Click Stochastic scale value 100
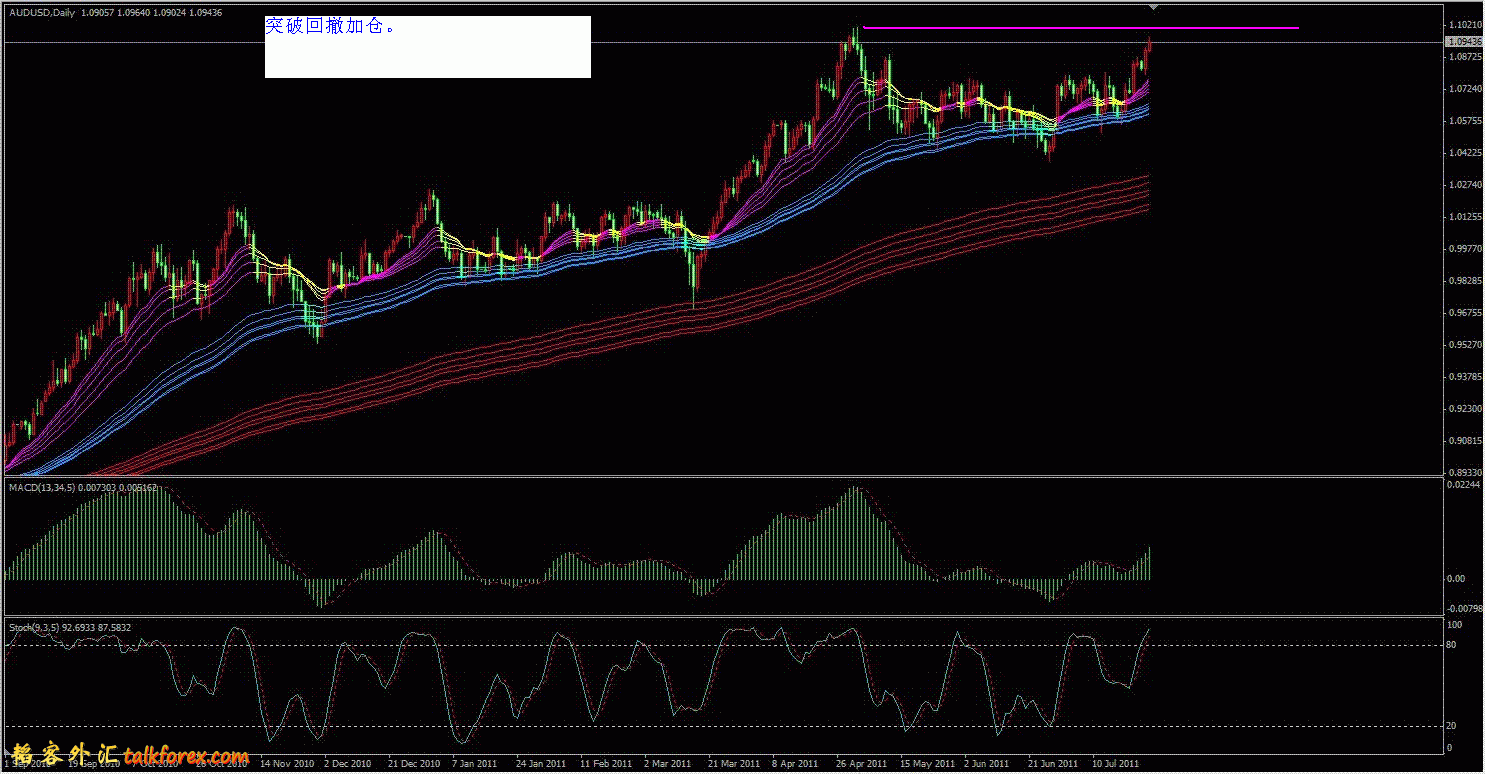Viewport: 1485px width, 774px height. pyautogui.click(x=1456, y=625)
